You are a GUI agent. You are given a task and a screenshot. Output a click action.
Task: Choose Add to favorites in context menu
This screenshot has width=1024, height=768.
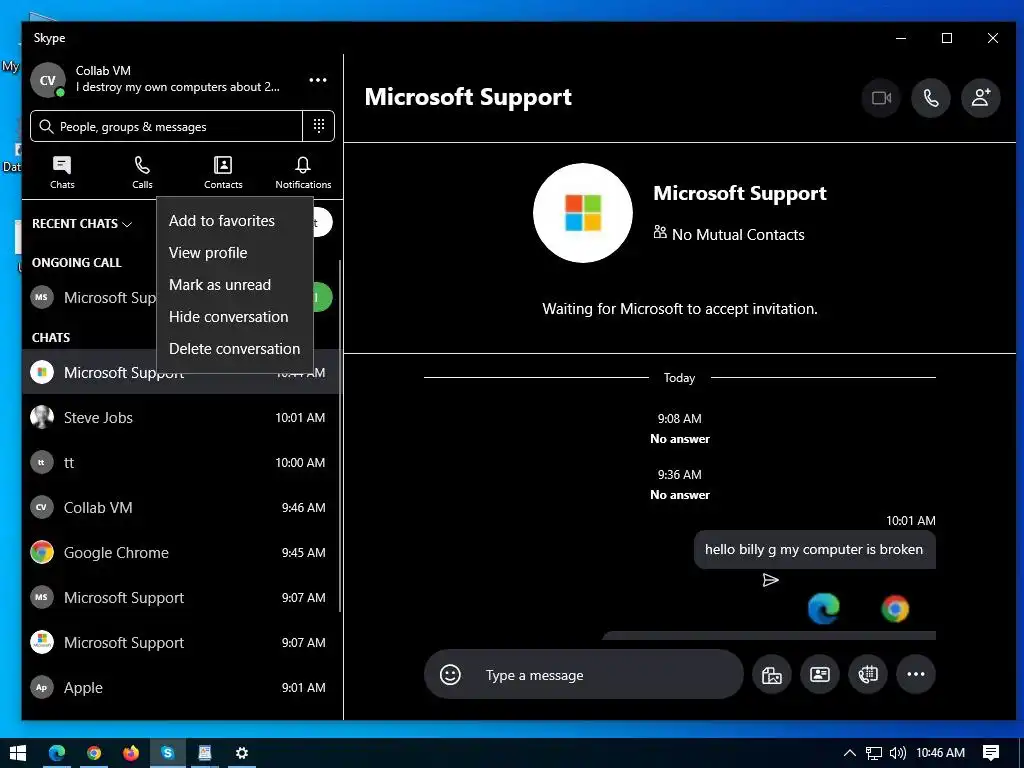[x=222, y=221]
